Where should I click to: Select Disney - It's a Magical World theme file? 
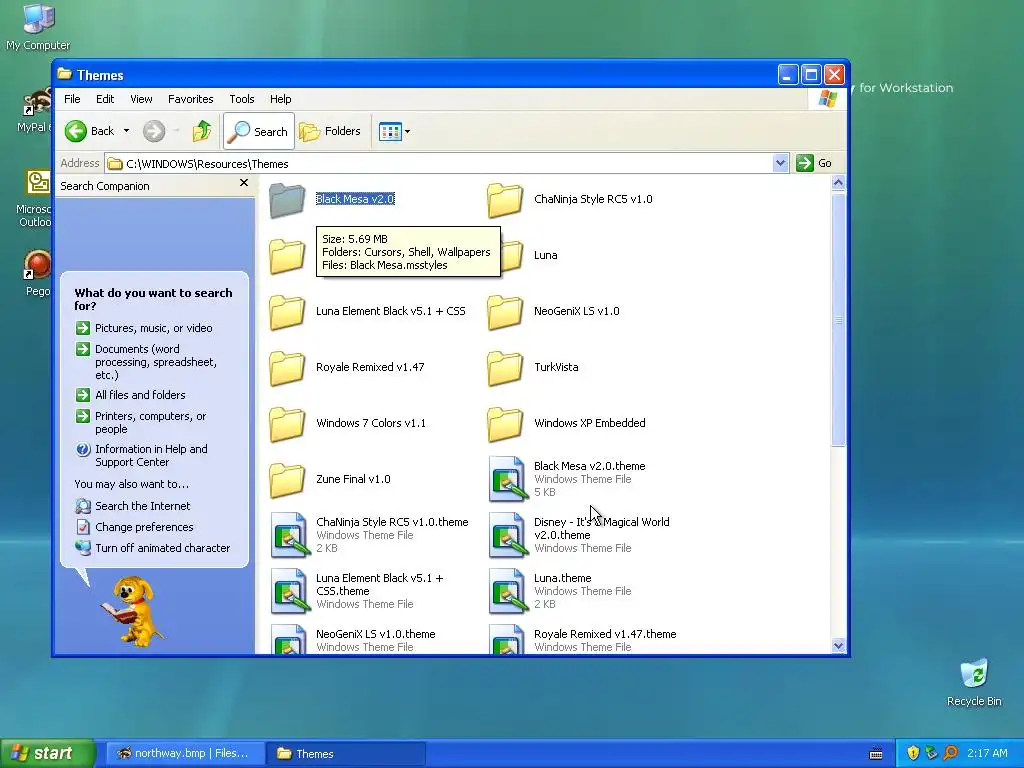579,535
